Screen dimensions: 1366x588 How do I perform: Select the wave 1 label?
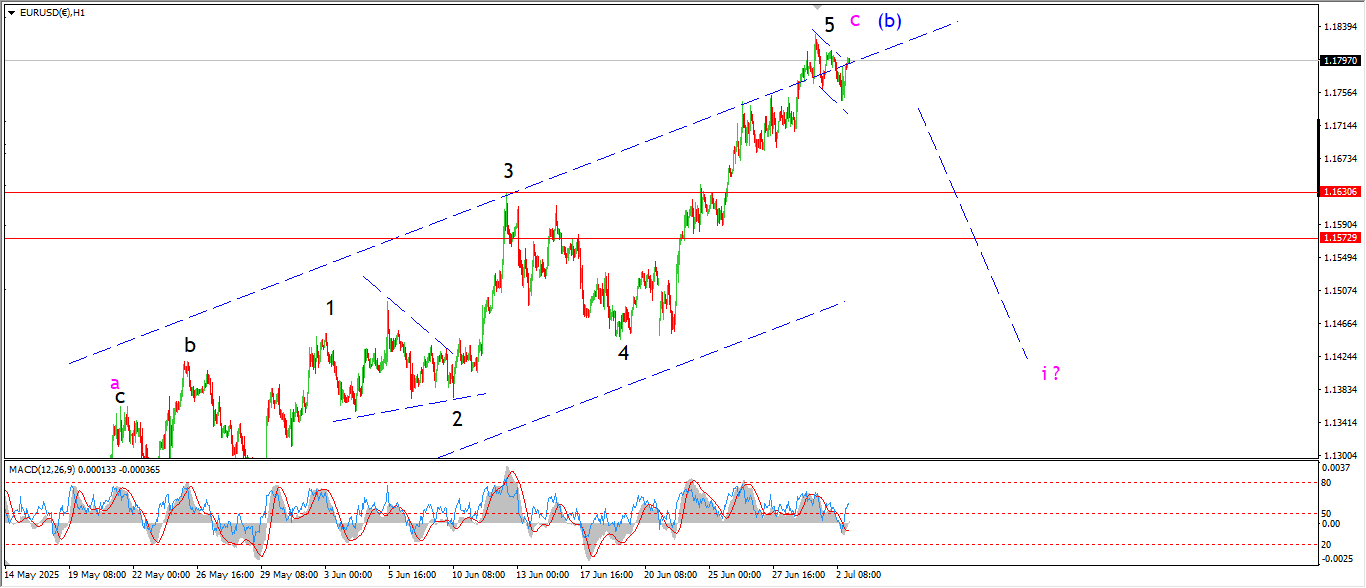click(x=330, y=308)
